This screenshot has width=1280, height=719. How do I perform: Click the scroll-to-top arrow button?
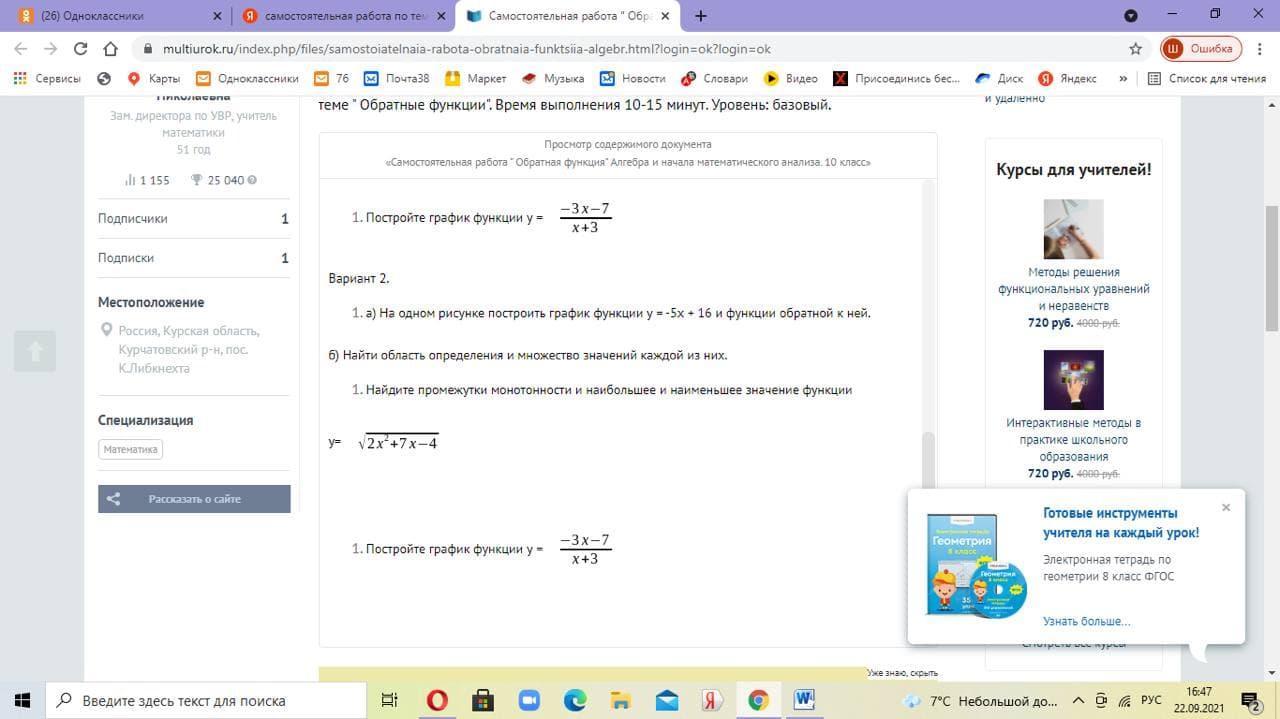(x=35, y=351)
